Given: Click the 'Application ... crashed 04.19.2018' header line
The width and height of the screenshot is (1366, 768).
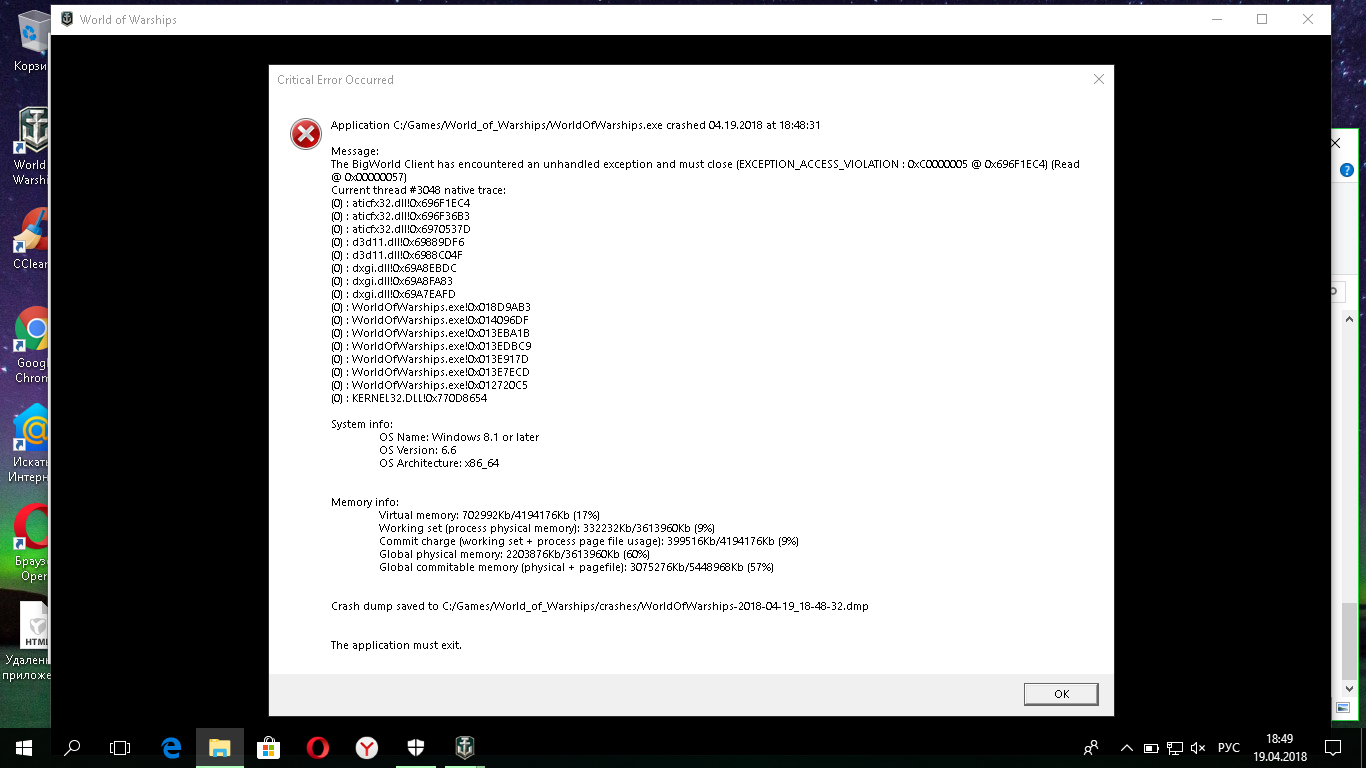Looking at the screenshot, I should 575,125.
